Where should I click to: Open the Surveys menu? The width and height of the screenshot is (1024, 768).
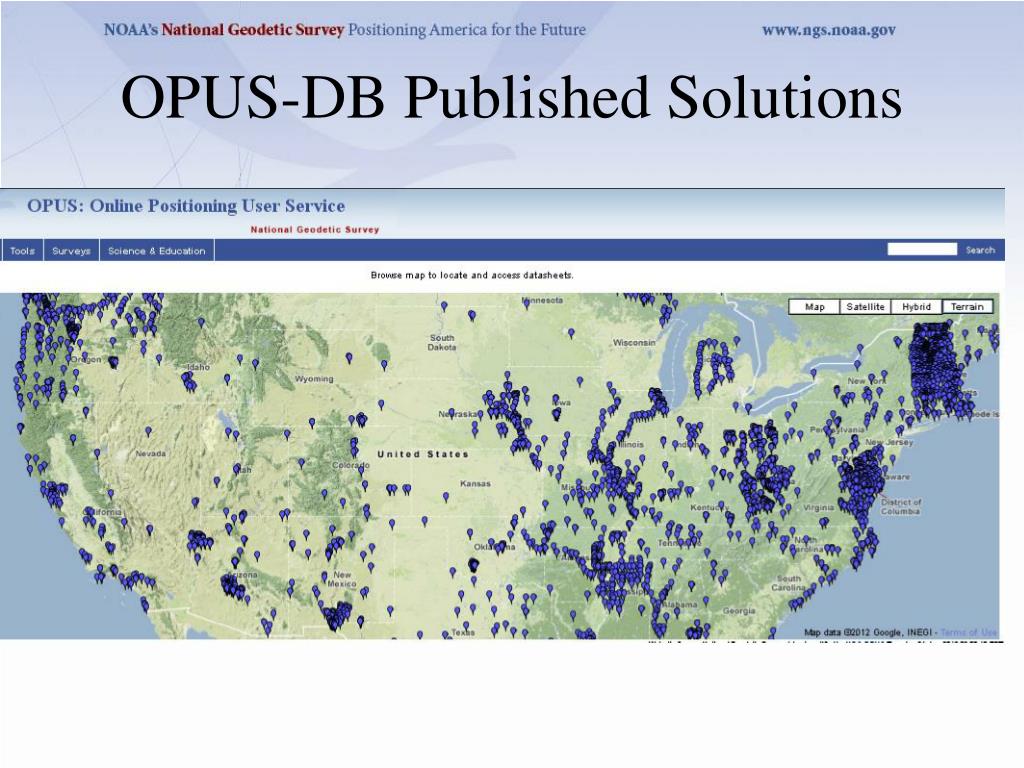point(71,251)
